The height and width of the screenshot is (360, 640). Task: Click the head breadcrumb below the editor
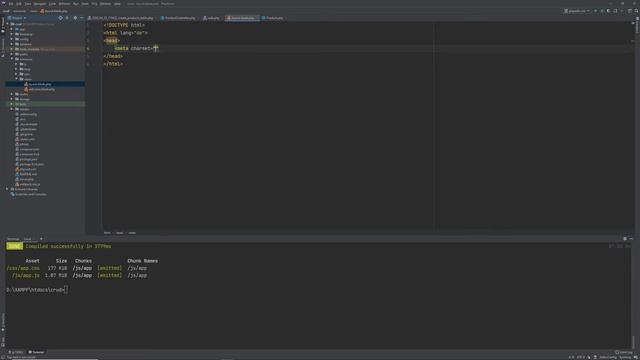coord(119,233)
